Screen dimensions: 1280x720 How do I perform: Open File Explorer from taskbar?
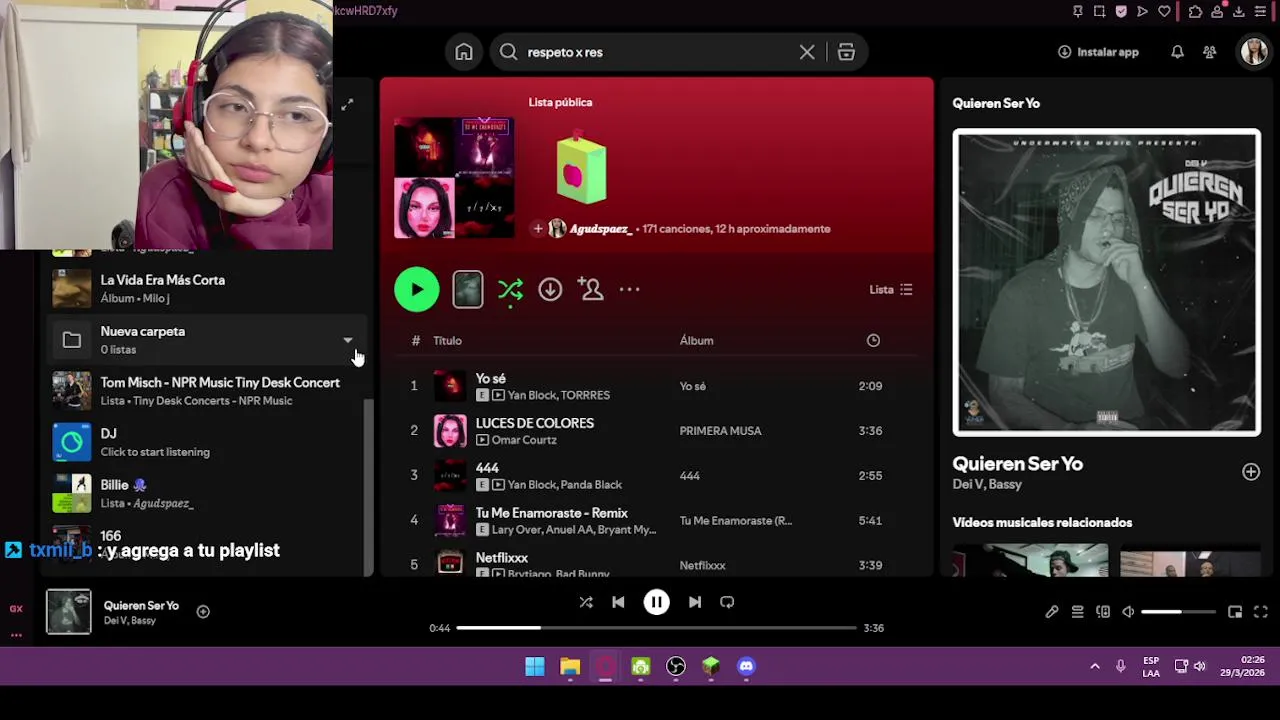click(570, 667)
